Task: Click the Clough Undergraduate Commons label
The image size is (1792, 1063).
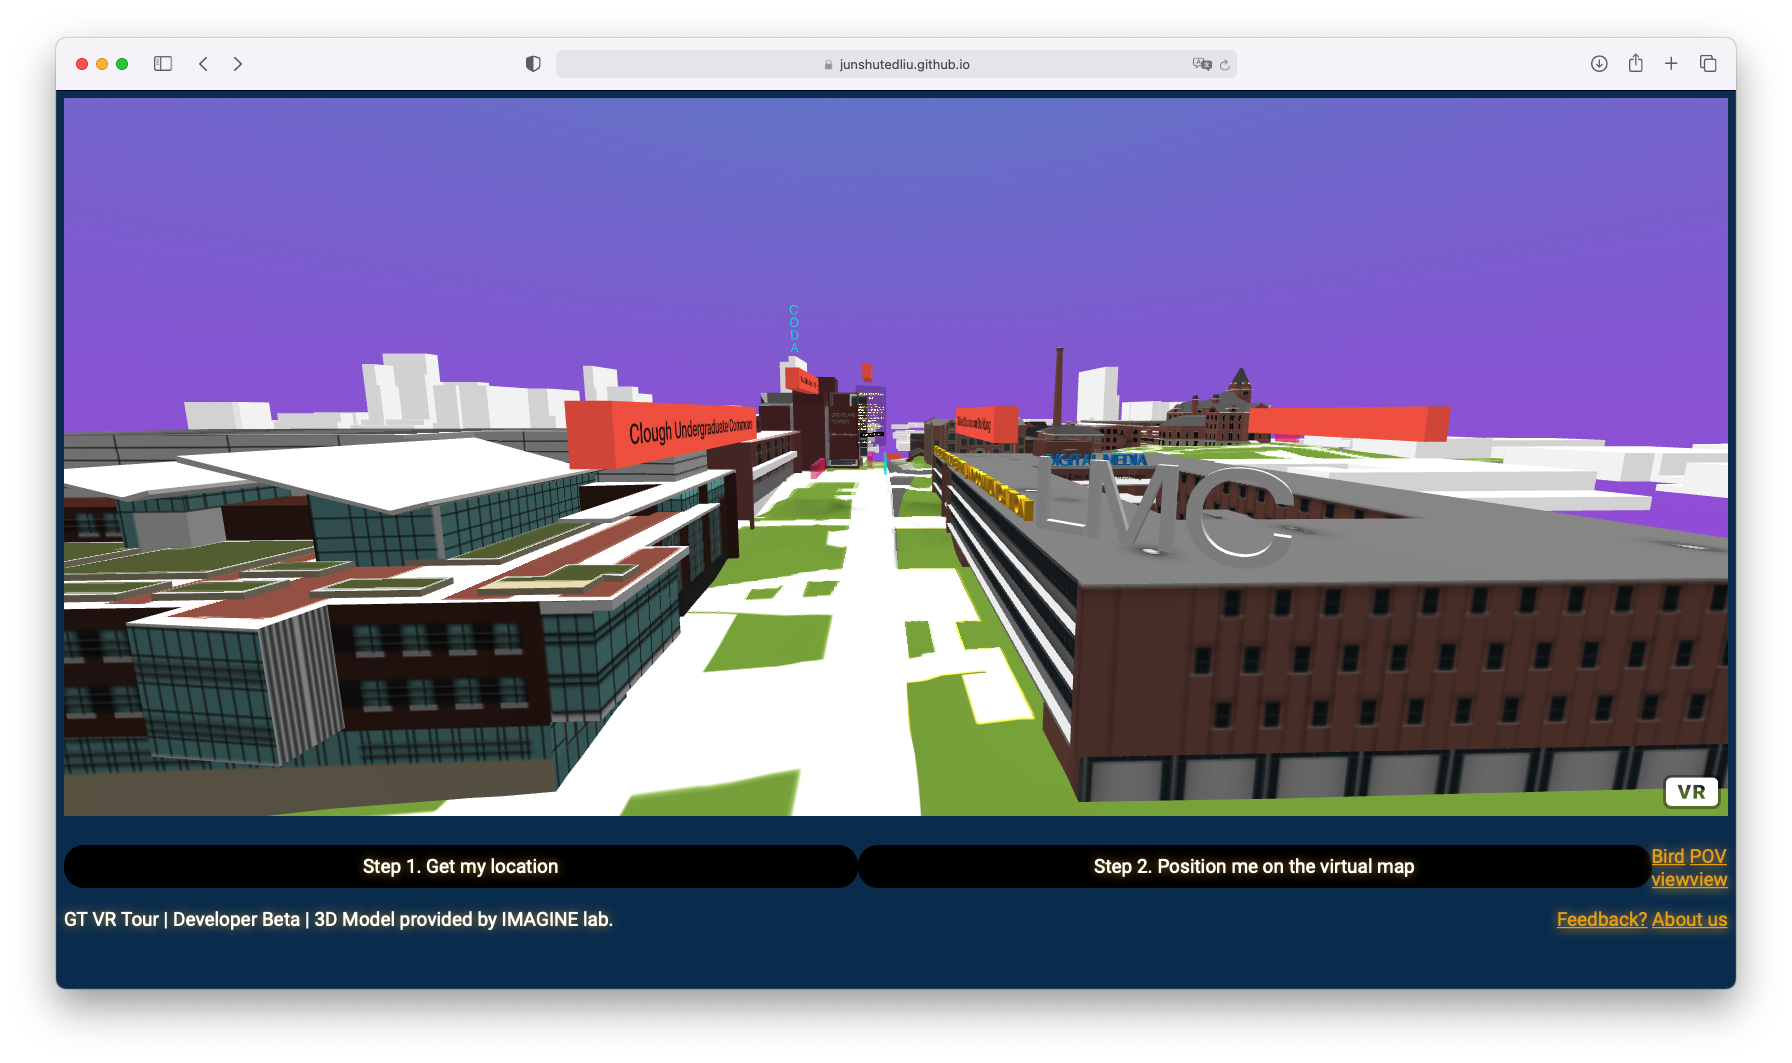Action: click(x=688, y=431)
